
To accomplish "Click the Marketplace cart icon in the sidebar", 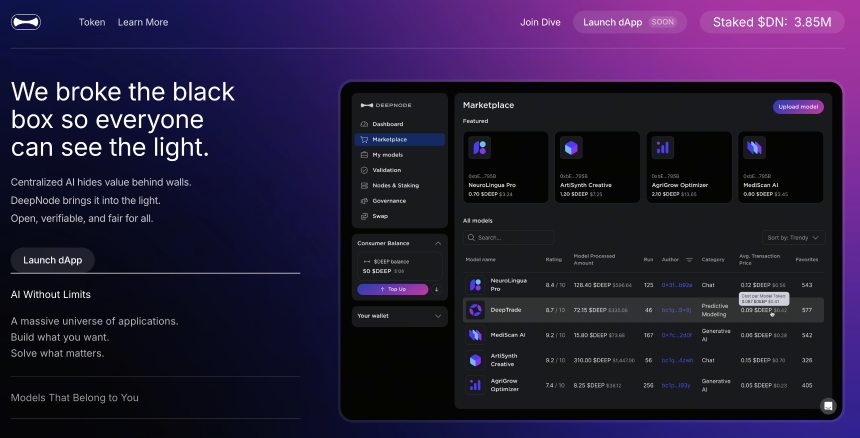I will pos(364,140).
